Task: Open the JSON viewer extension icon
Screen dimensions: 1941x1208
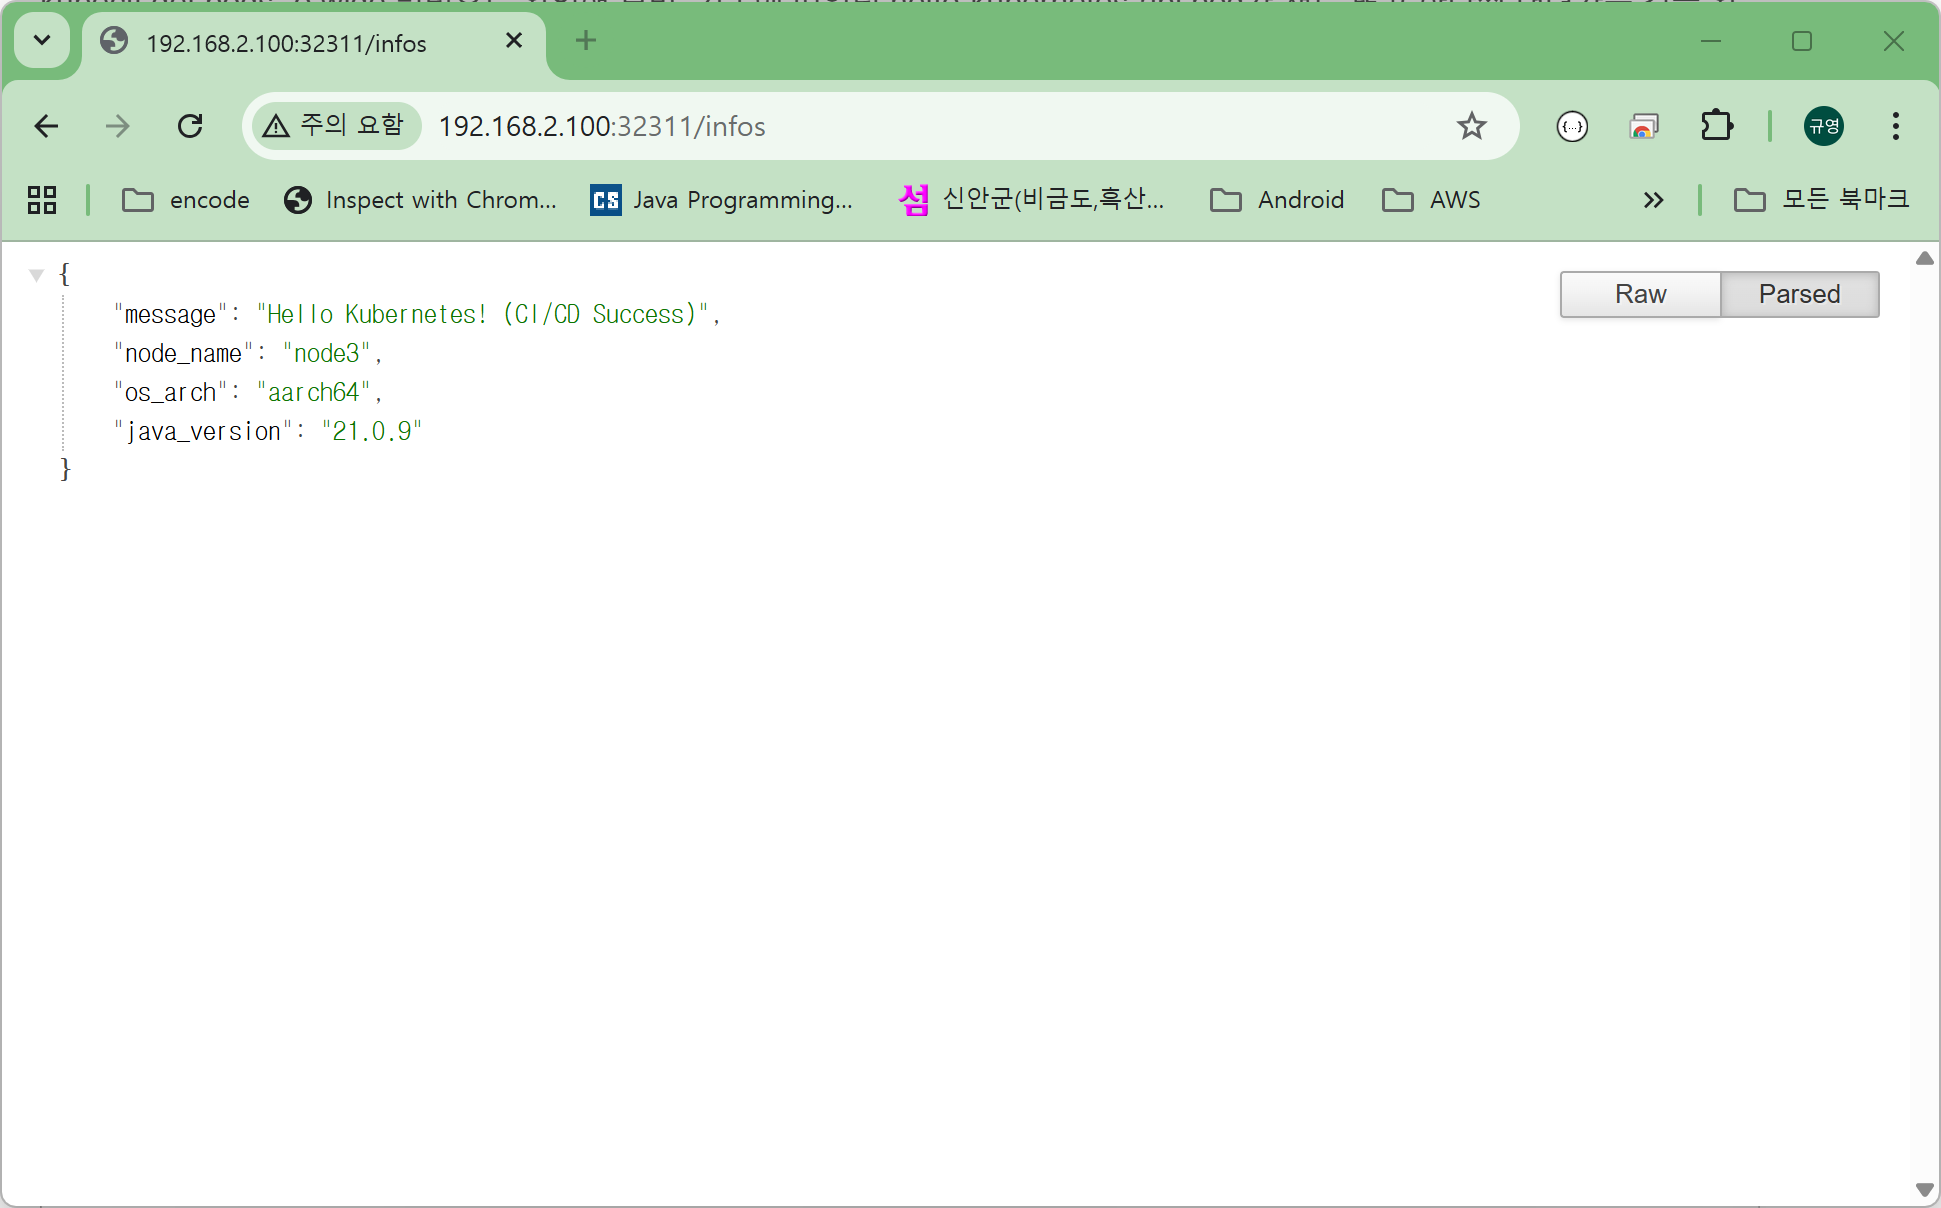Action: click(x=1572, y=126)
